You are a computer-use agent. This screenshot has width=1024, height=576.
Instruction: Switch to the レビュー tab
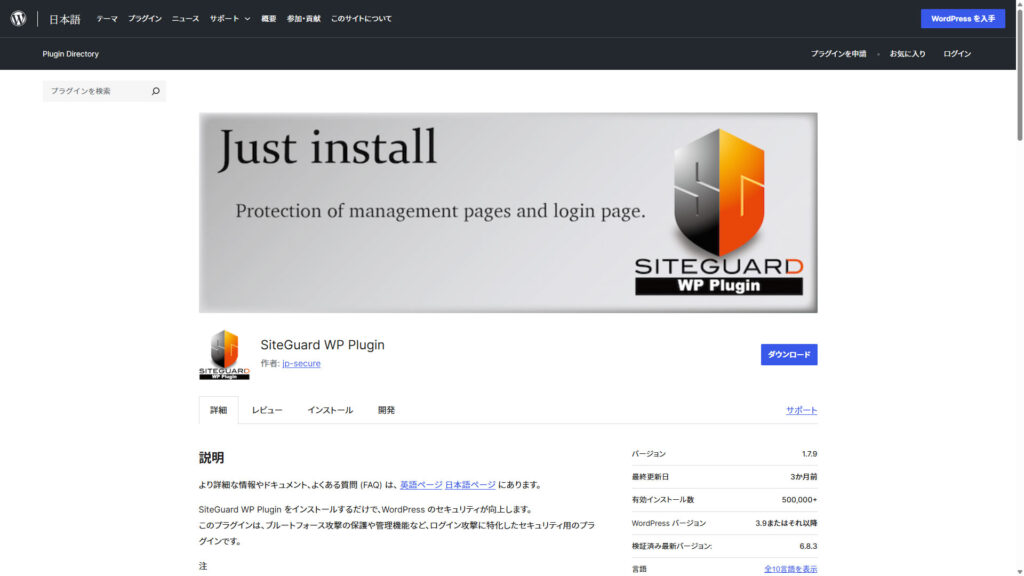click(267, 410)
